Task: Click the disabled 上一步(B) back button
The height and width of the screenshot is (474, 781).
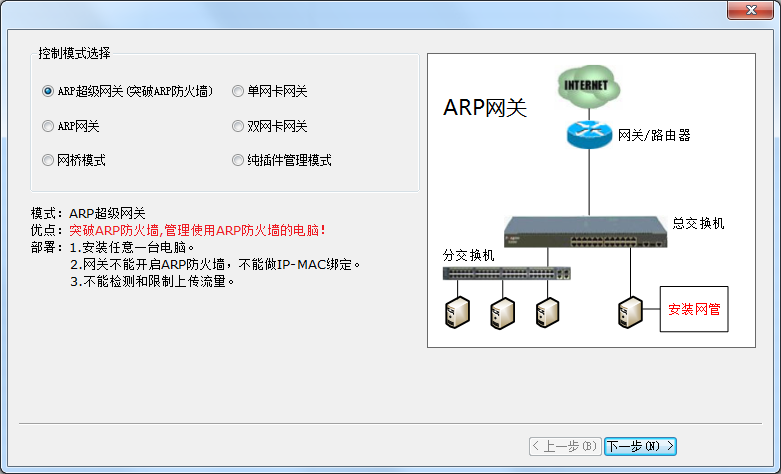Action: [565, 446]
